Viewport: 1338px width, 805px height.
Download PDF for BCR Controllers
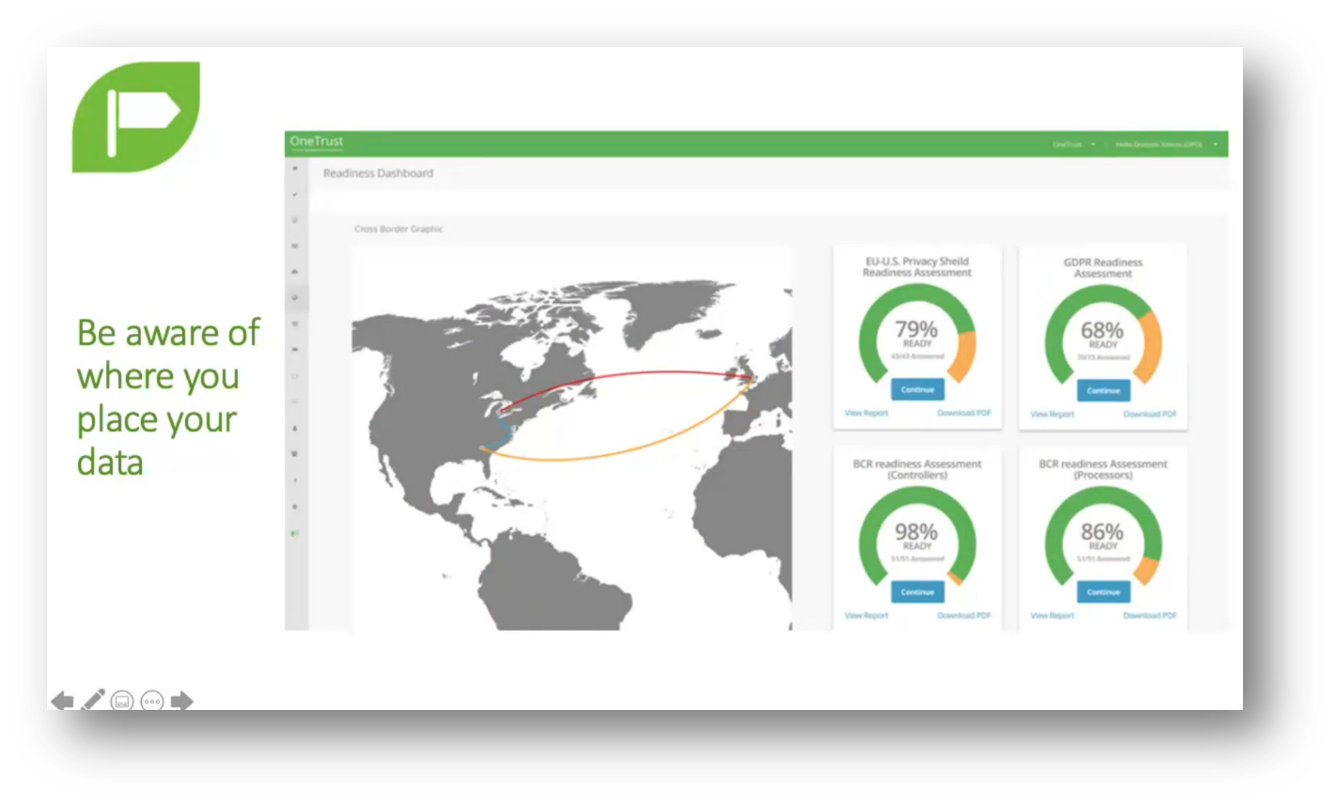pos(964,615)
